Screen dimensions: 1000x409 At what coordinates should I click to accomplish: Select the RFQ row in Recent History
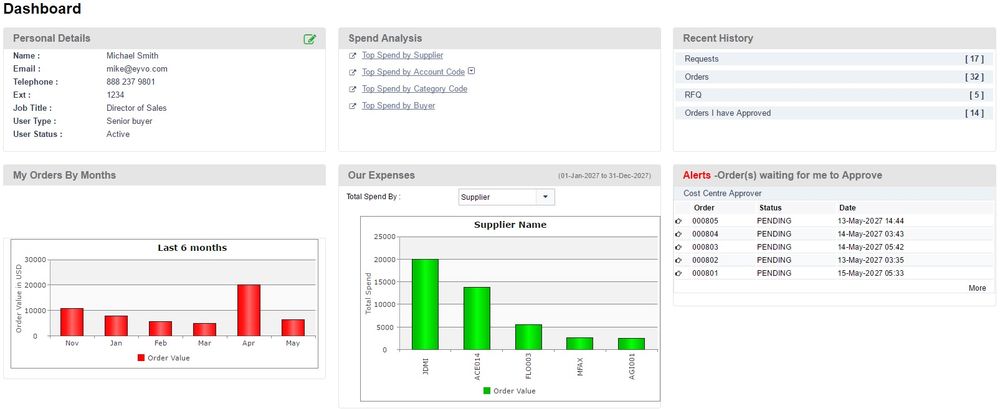693,95
